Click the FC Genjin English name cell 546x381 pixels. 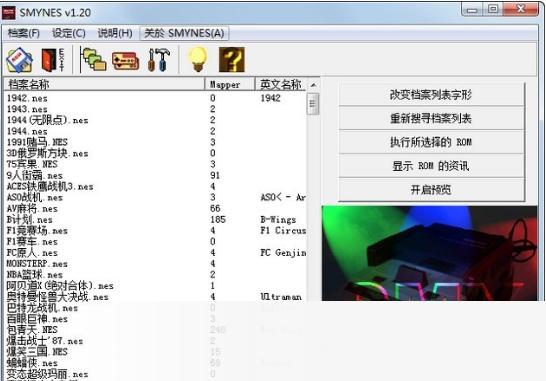pyautogui.click(x=283, y=252)
